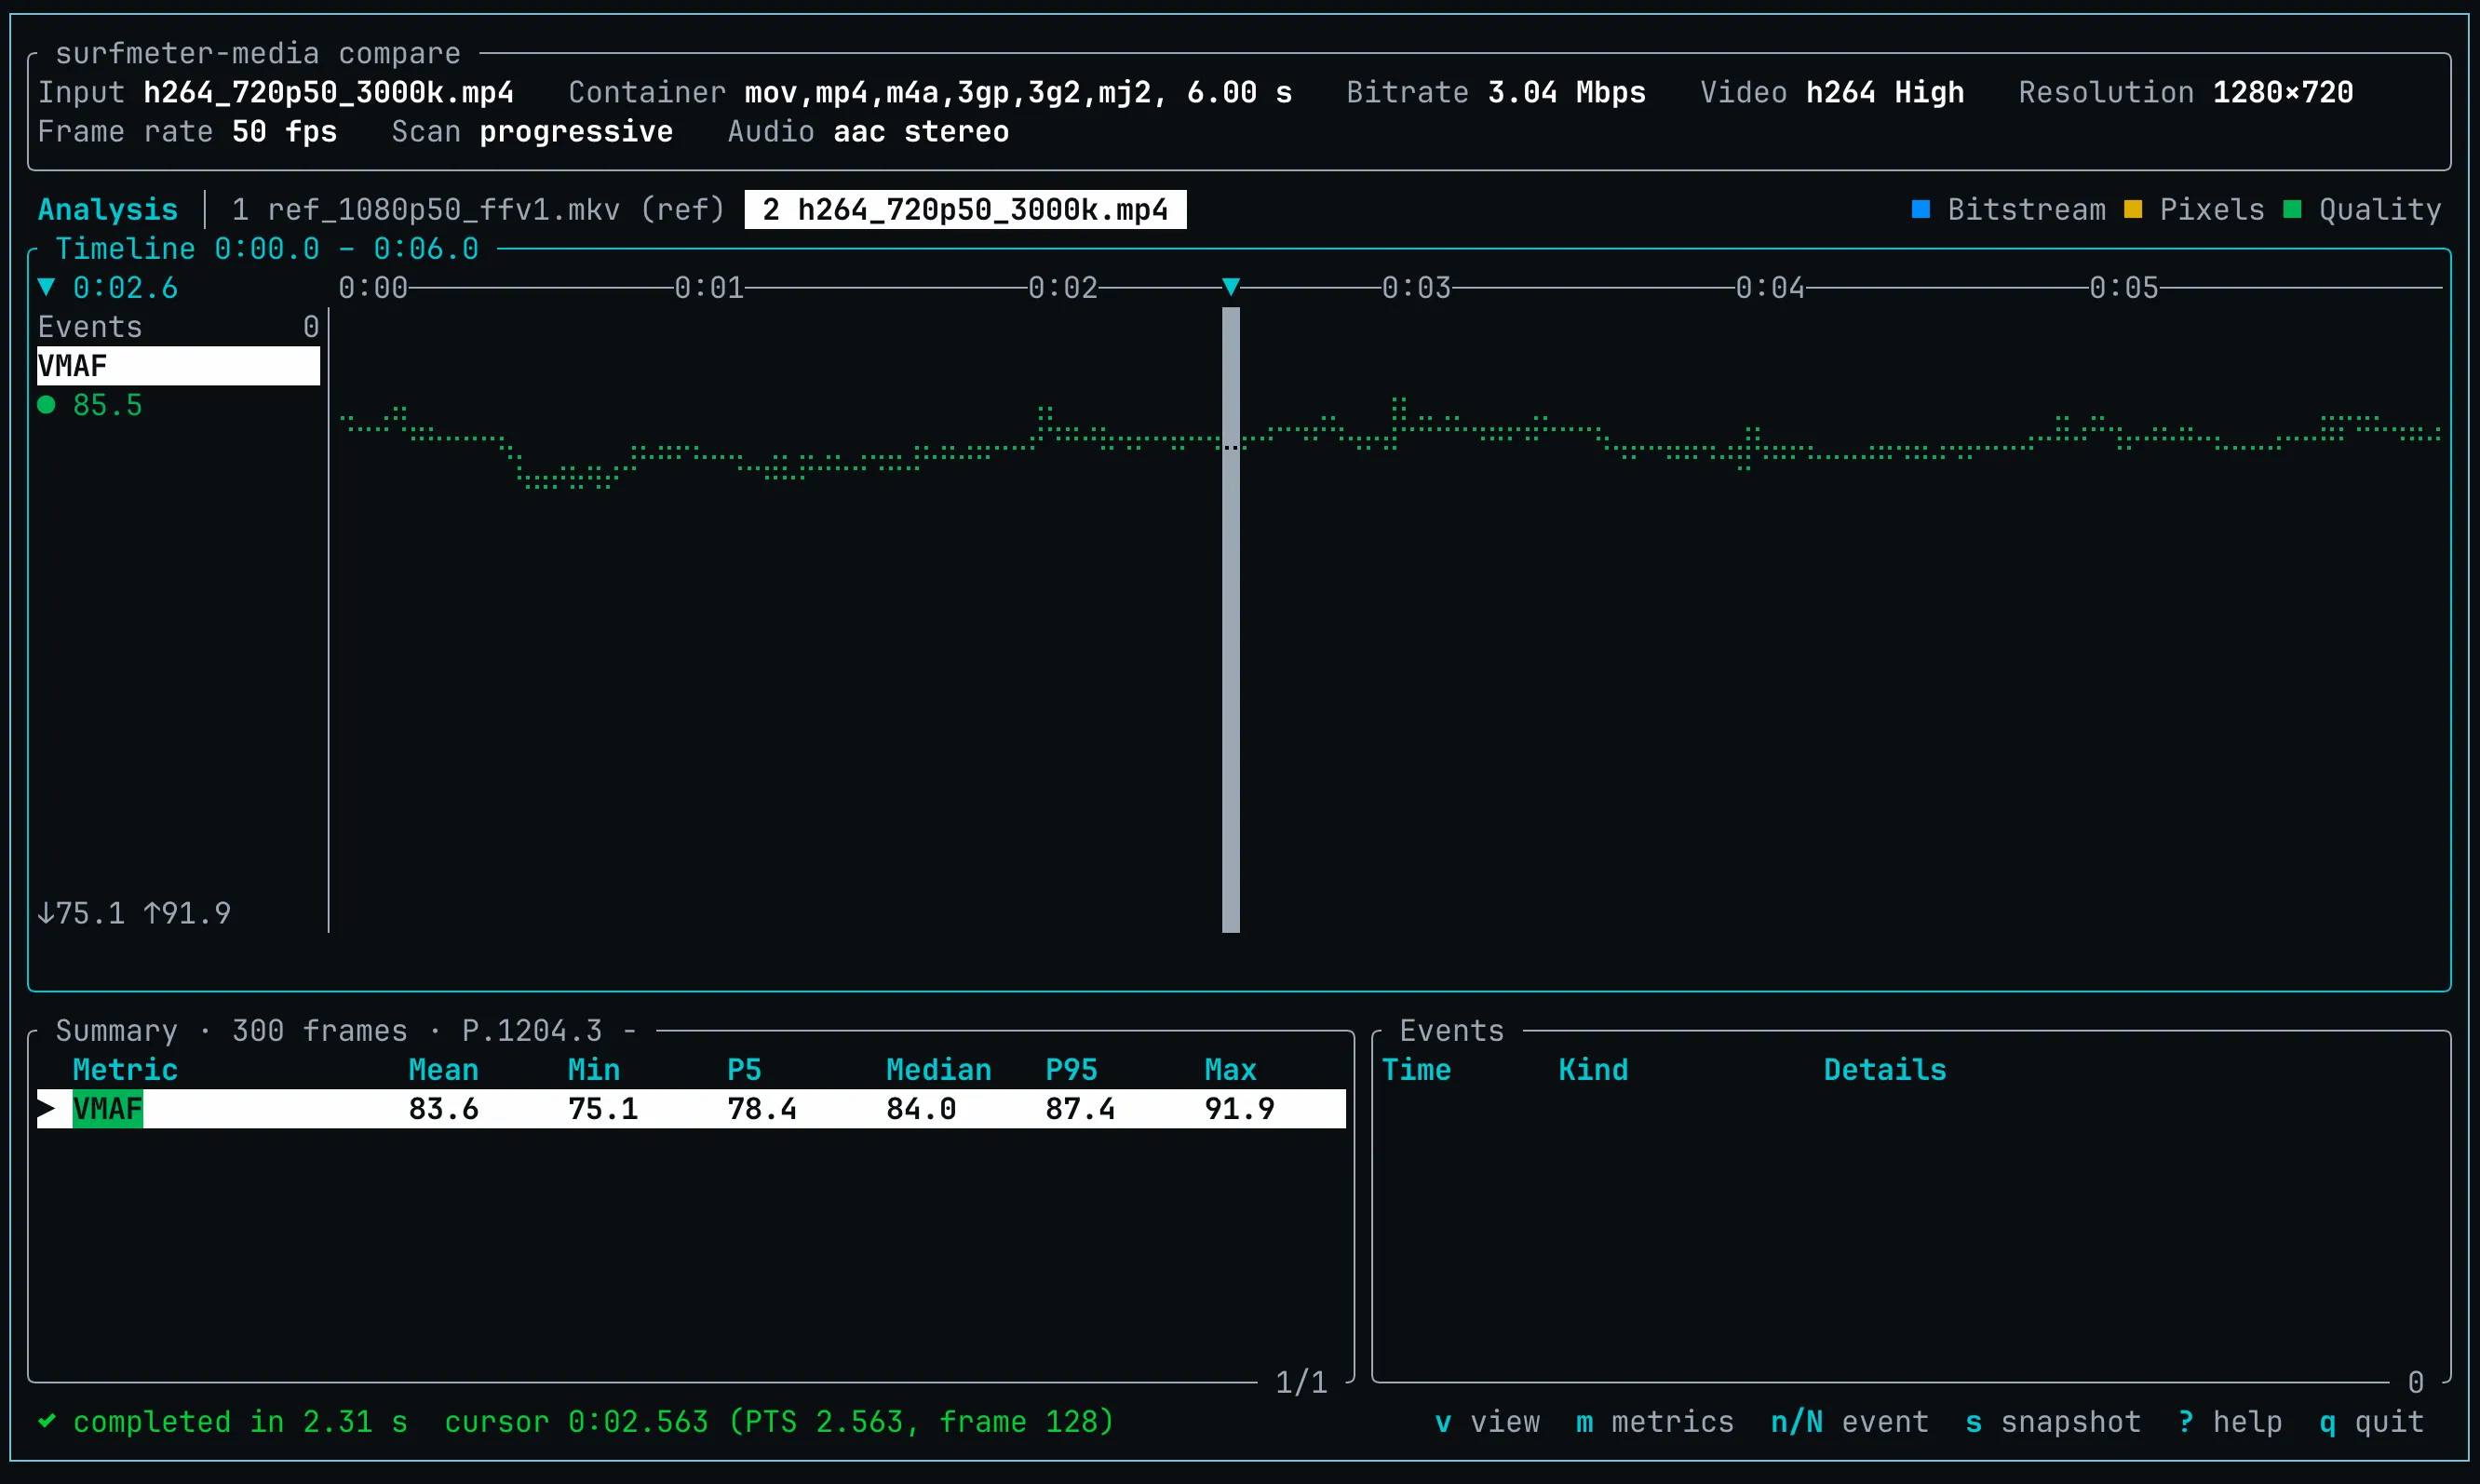Click the Audio value aac stereo
Screen dimensions: 2480x1484
[921, 131]
